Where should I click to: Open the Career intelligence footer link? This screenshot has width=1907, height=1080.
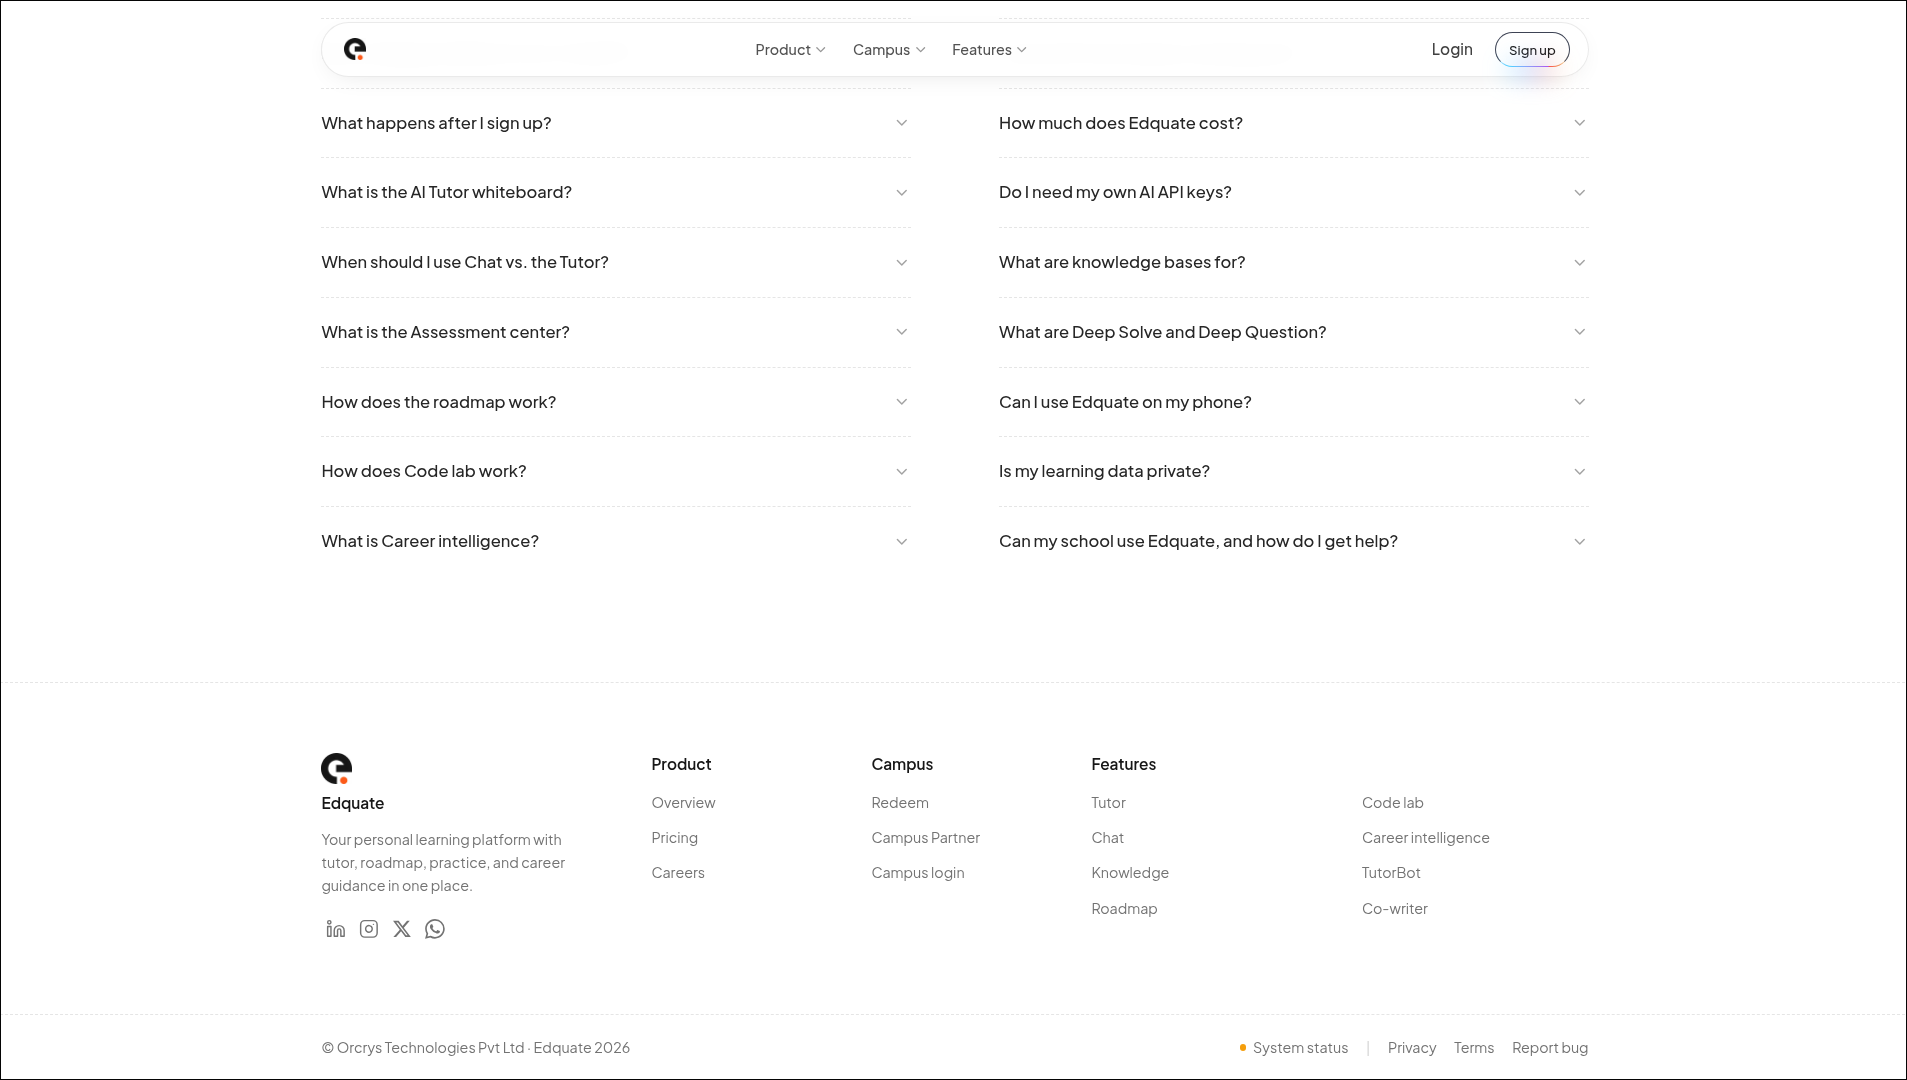1425,838
